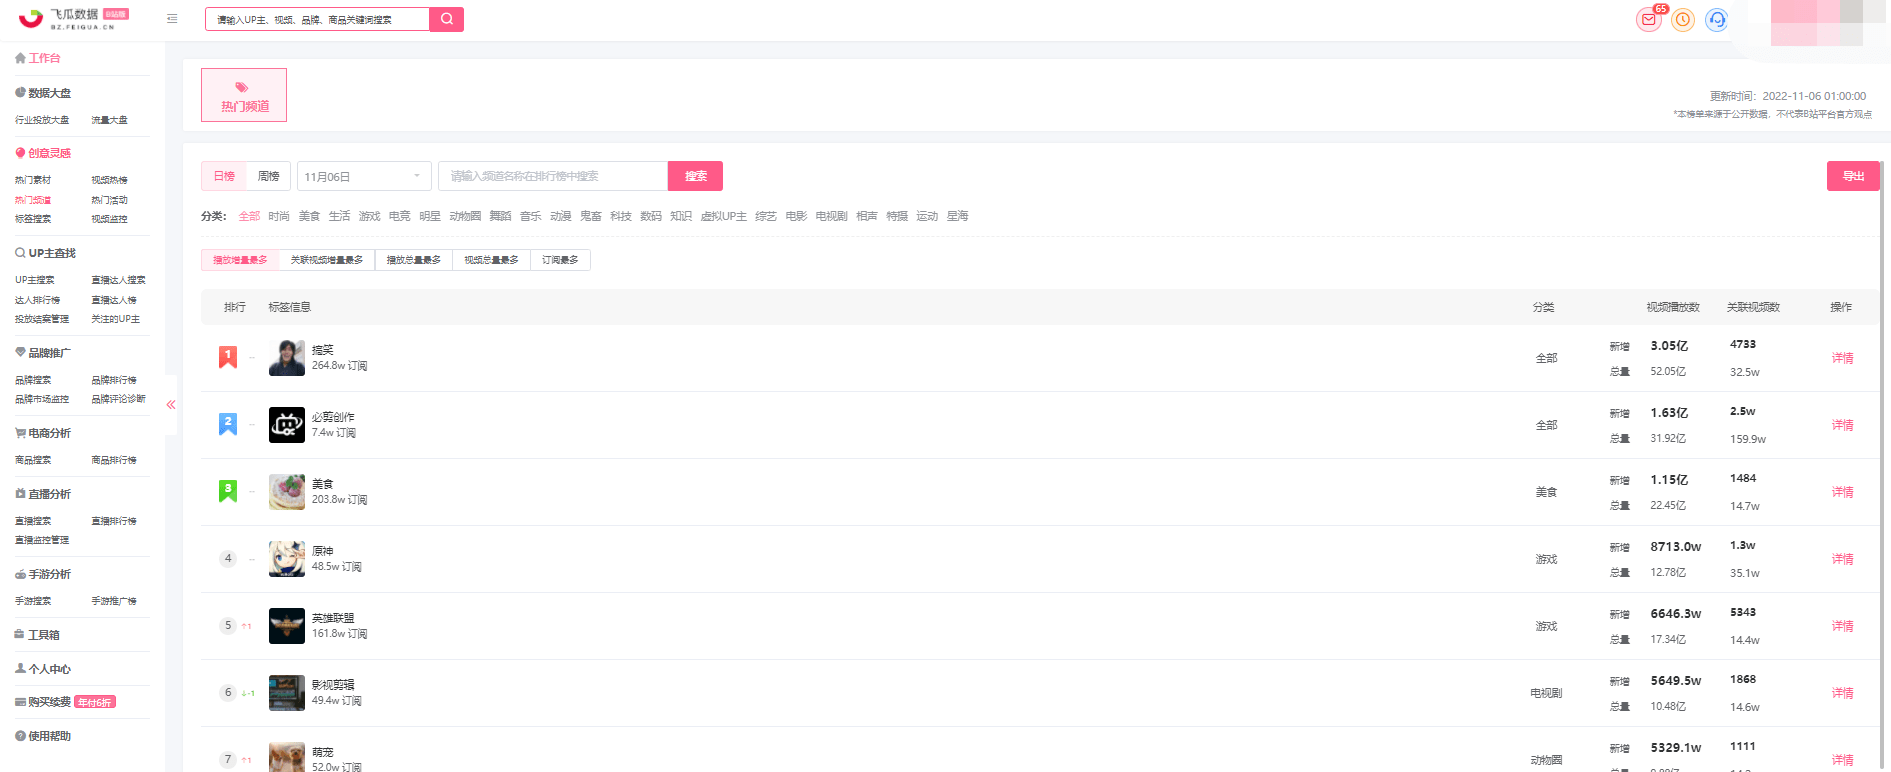Click the 直播分析 TV icon
This screenshot has height=772, width=1891.
point(20,494)
